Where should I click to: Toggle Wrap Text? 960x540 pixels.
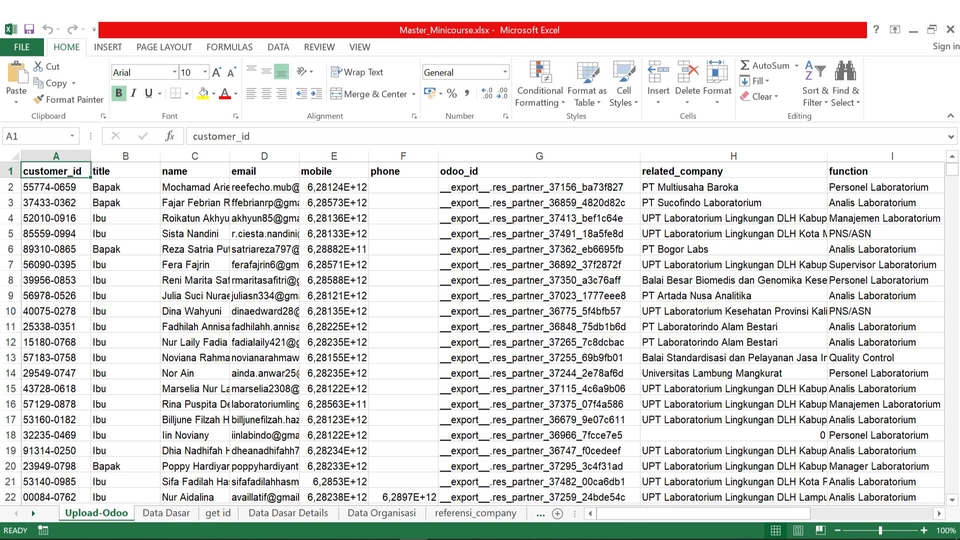357,72
